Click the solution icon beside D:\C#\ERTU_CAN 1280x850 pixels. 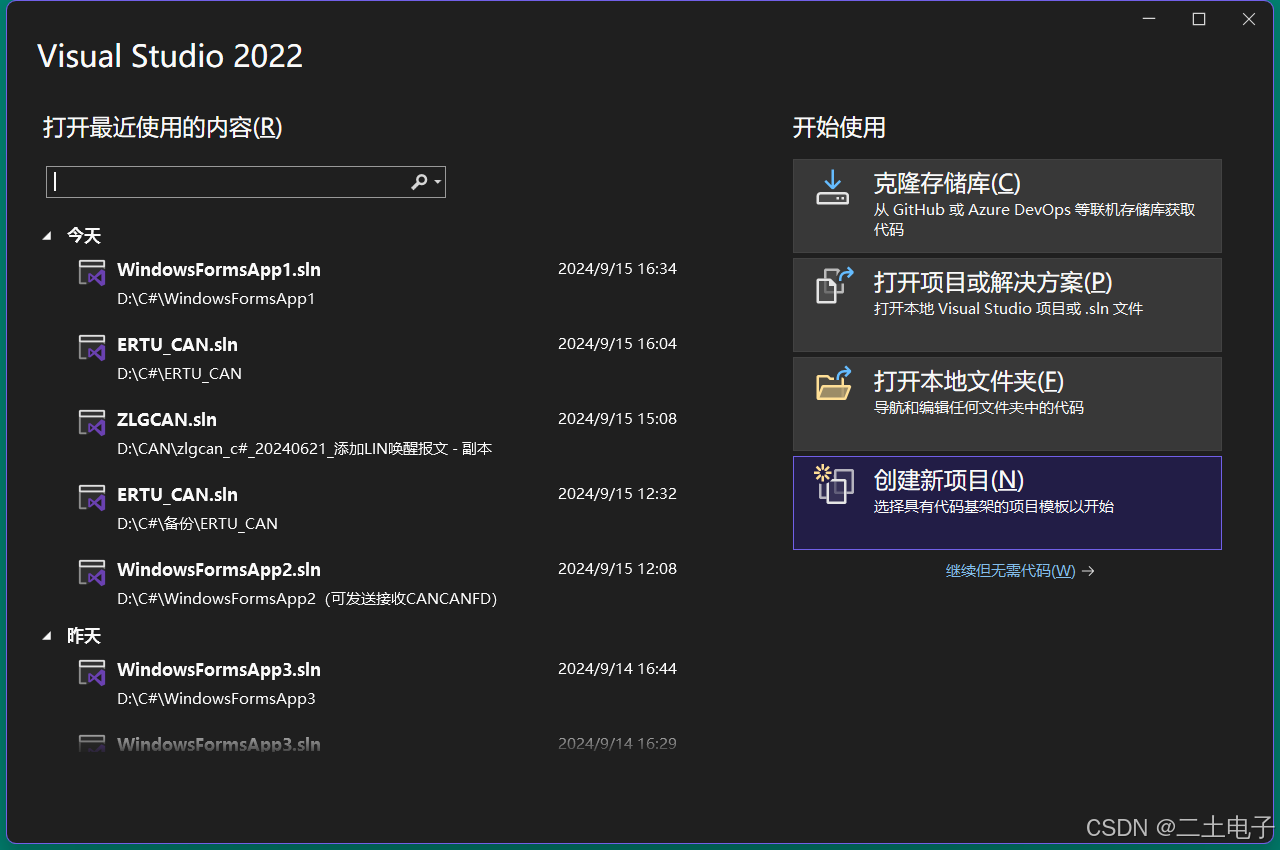[92, 348]
